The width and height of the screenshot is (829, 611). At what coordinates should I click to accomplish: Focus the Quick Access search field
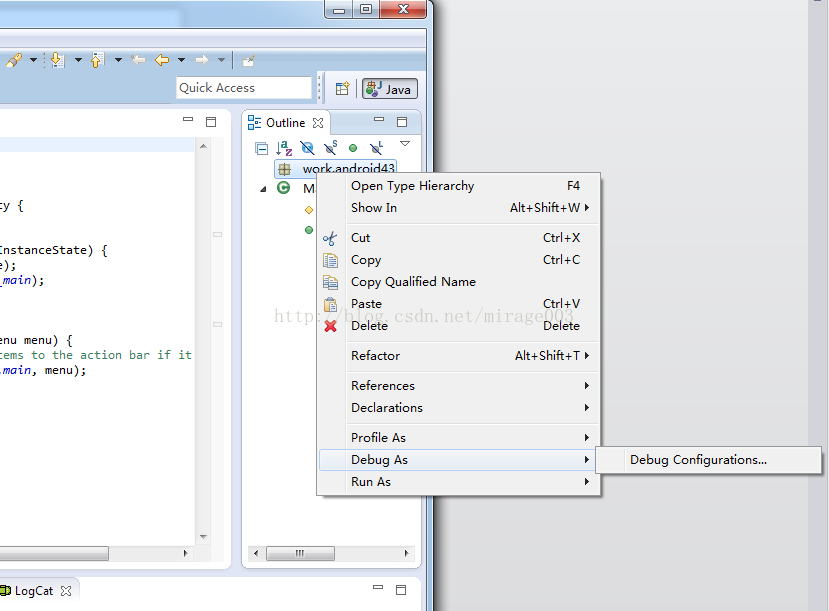(244, 88)
